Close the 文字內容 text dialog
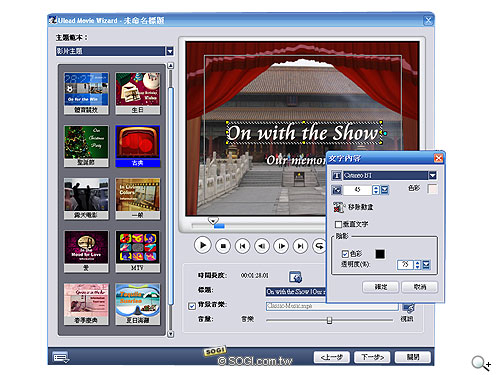 (438, 158)
